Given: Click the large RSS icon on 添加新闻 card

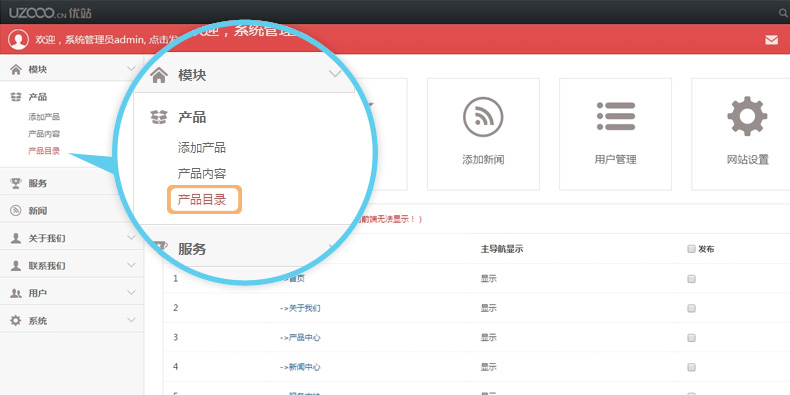Looking at the screenshot, I should point(483,117).
